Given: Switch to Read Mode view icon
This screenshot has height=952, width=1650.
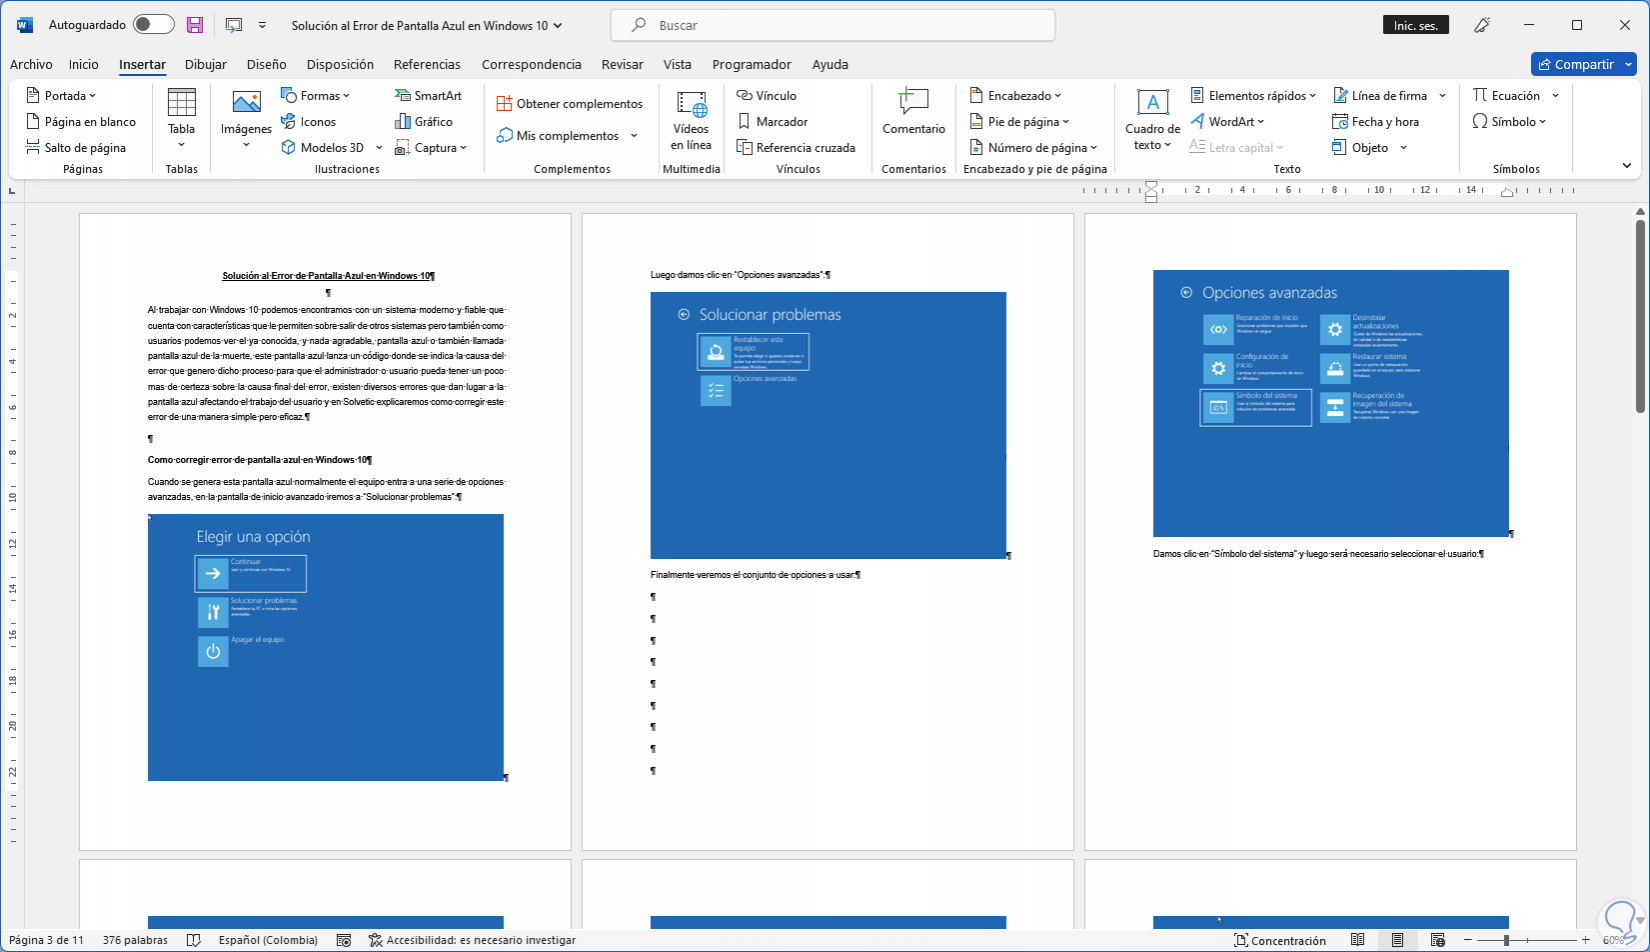Looking at the screenshot, I should point(1357,940).
